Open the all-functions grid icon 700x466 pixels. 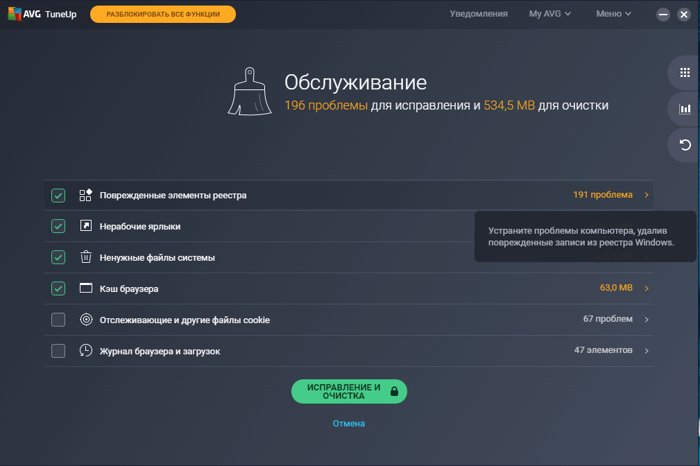pos(685,72)
